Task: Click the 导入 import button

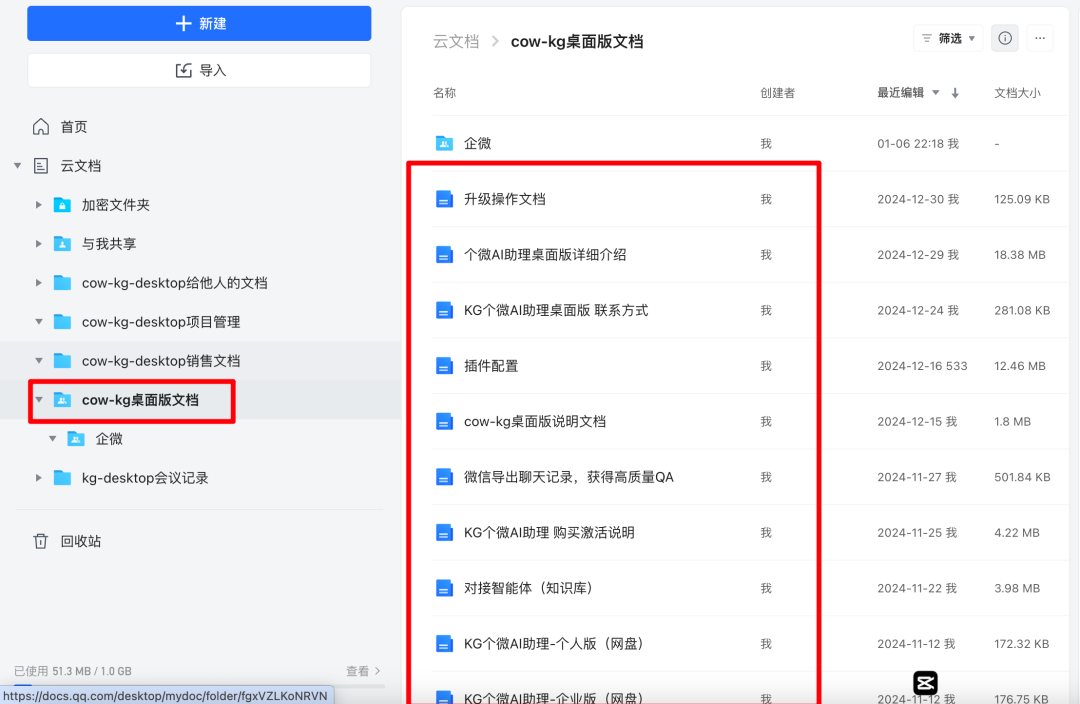Action: point(199,70)
